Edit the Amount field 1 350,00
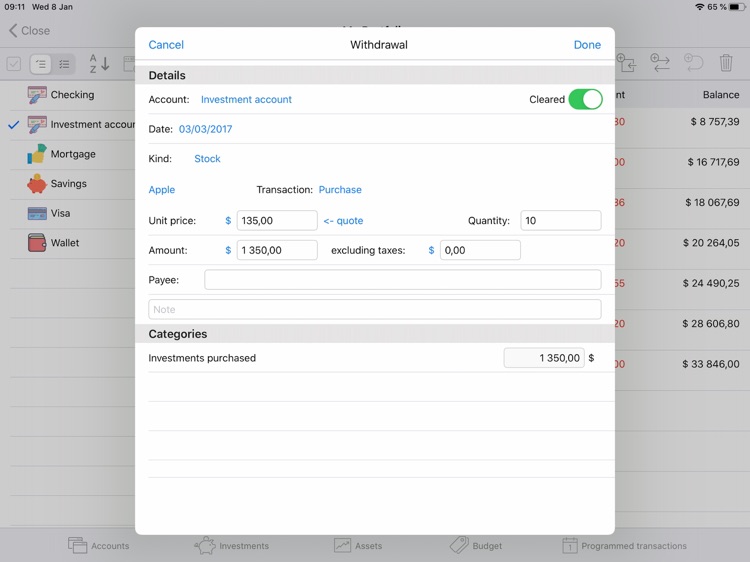Image resolution: width=750 pixels, height=562 pixels. coord(277,250)
